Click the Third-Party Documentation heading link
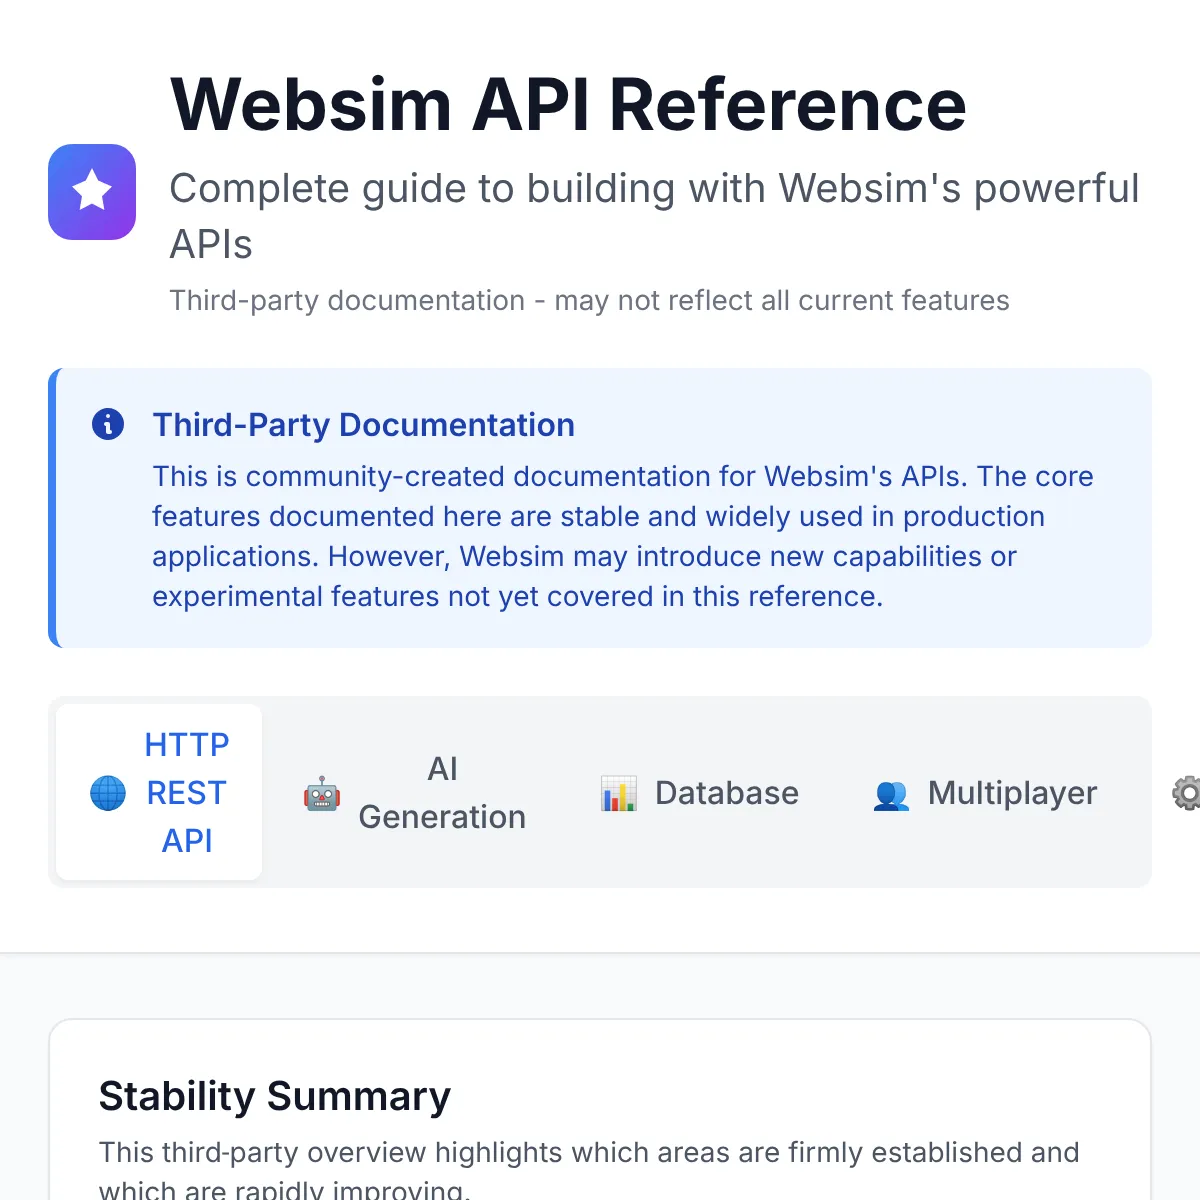 [x=363, y=425]
